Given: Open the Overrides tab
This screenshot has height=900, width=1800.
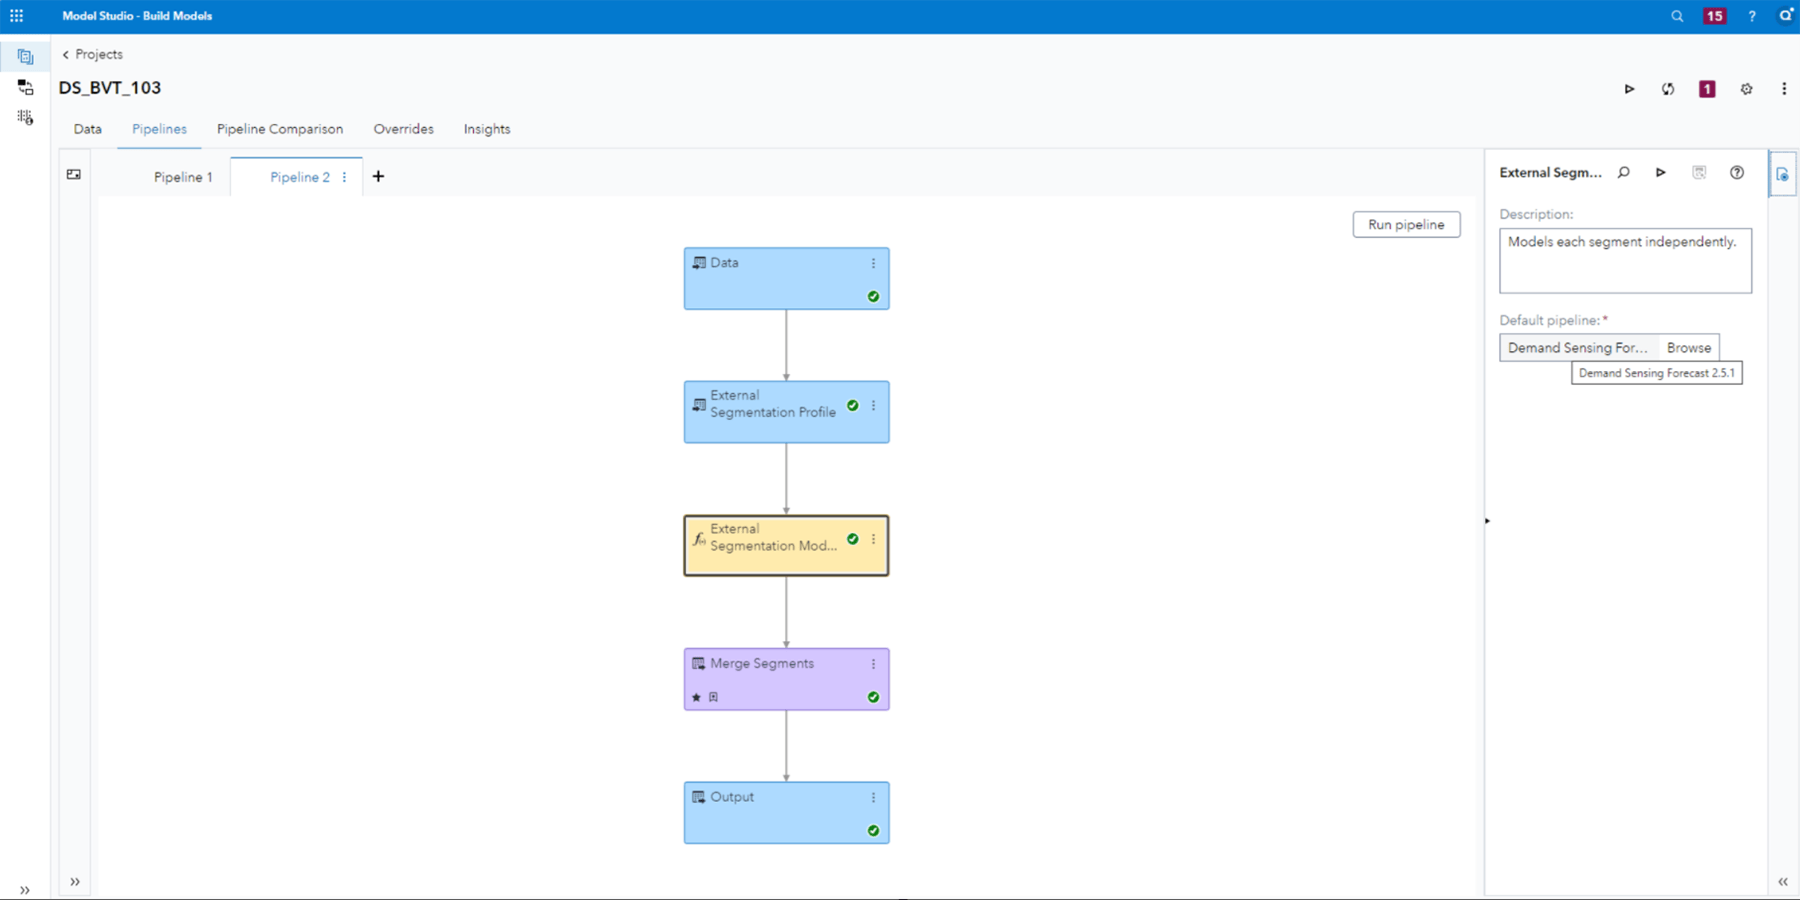Looking at the screenshot, I should [x=403, y=129].
